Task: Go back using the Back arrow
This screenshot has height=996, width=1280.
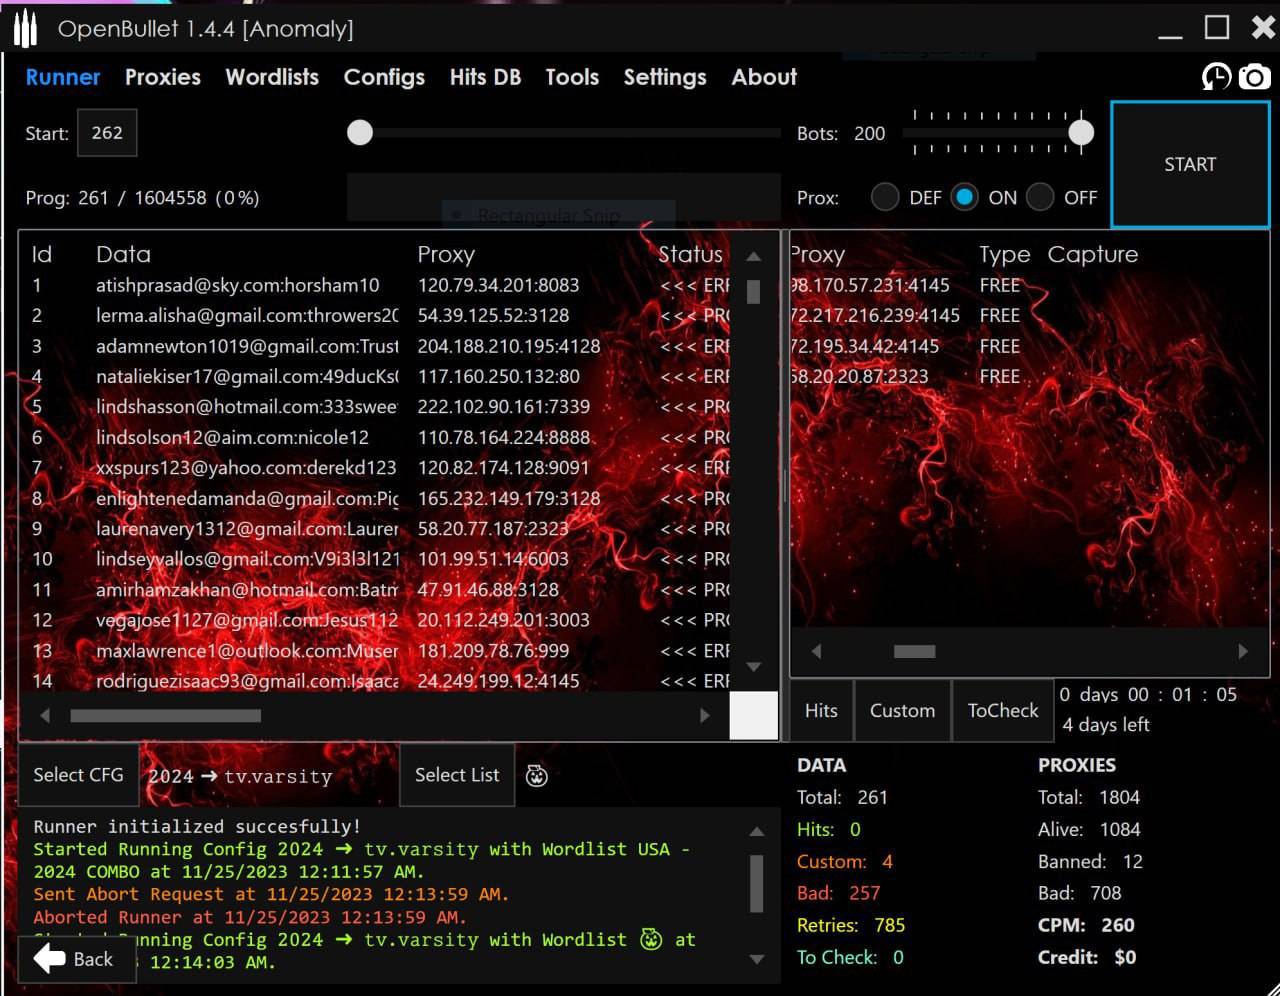Action: [x=74, y=959]
